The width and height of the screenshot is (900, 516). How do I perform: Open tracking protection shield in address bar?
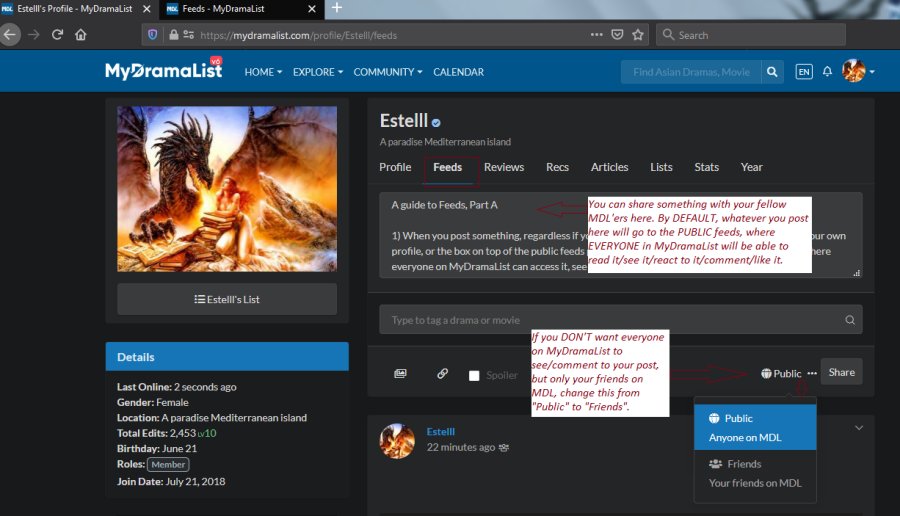[x=153, y=35]
